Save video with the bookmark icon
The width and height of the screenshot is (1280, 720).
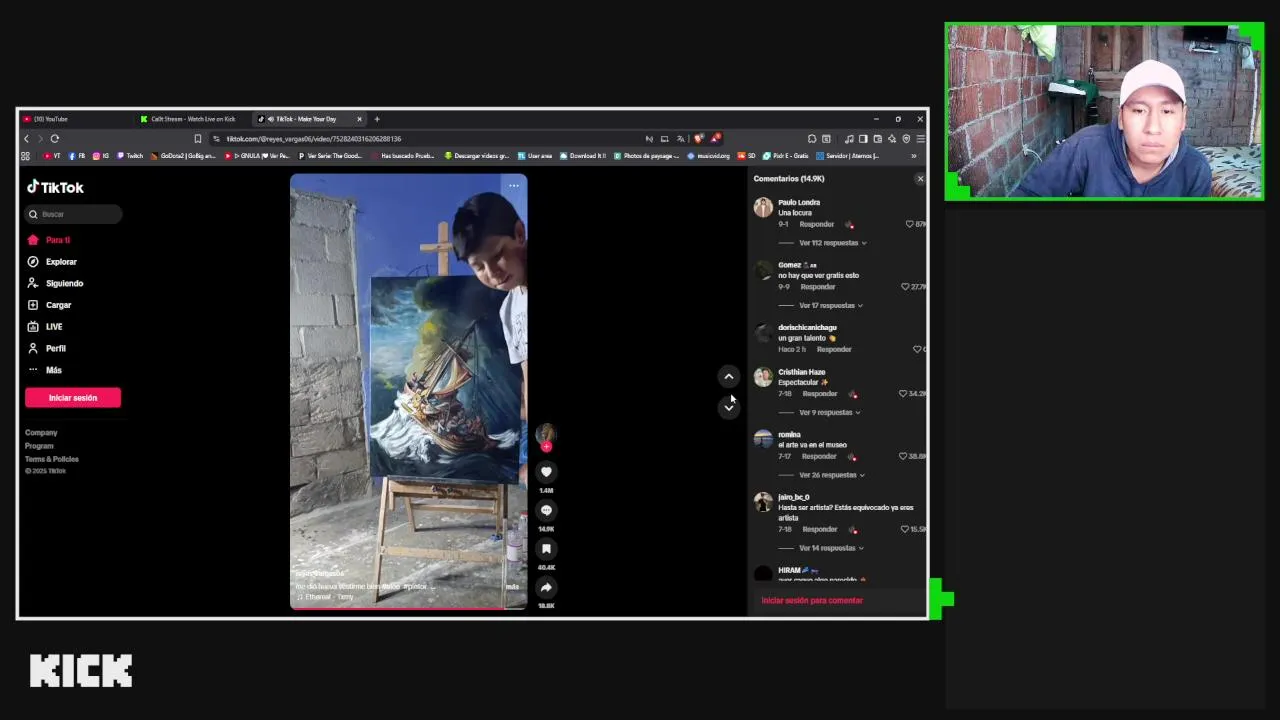click(546, 548)
